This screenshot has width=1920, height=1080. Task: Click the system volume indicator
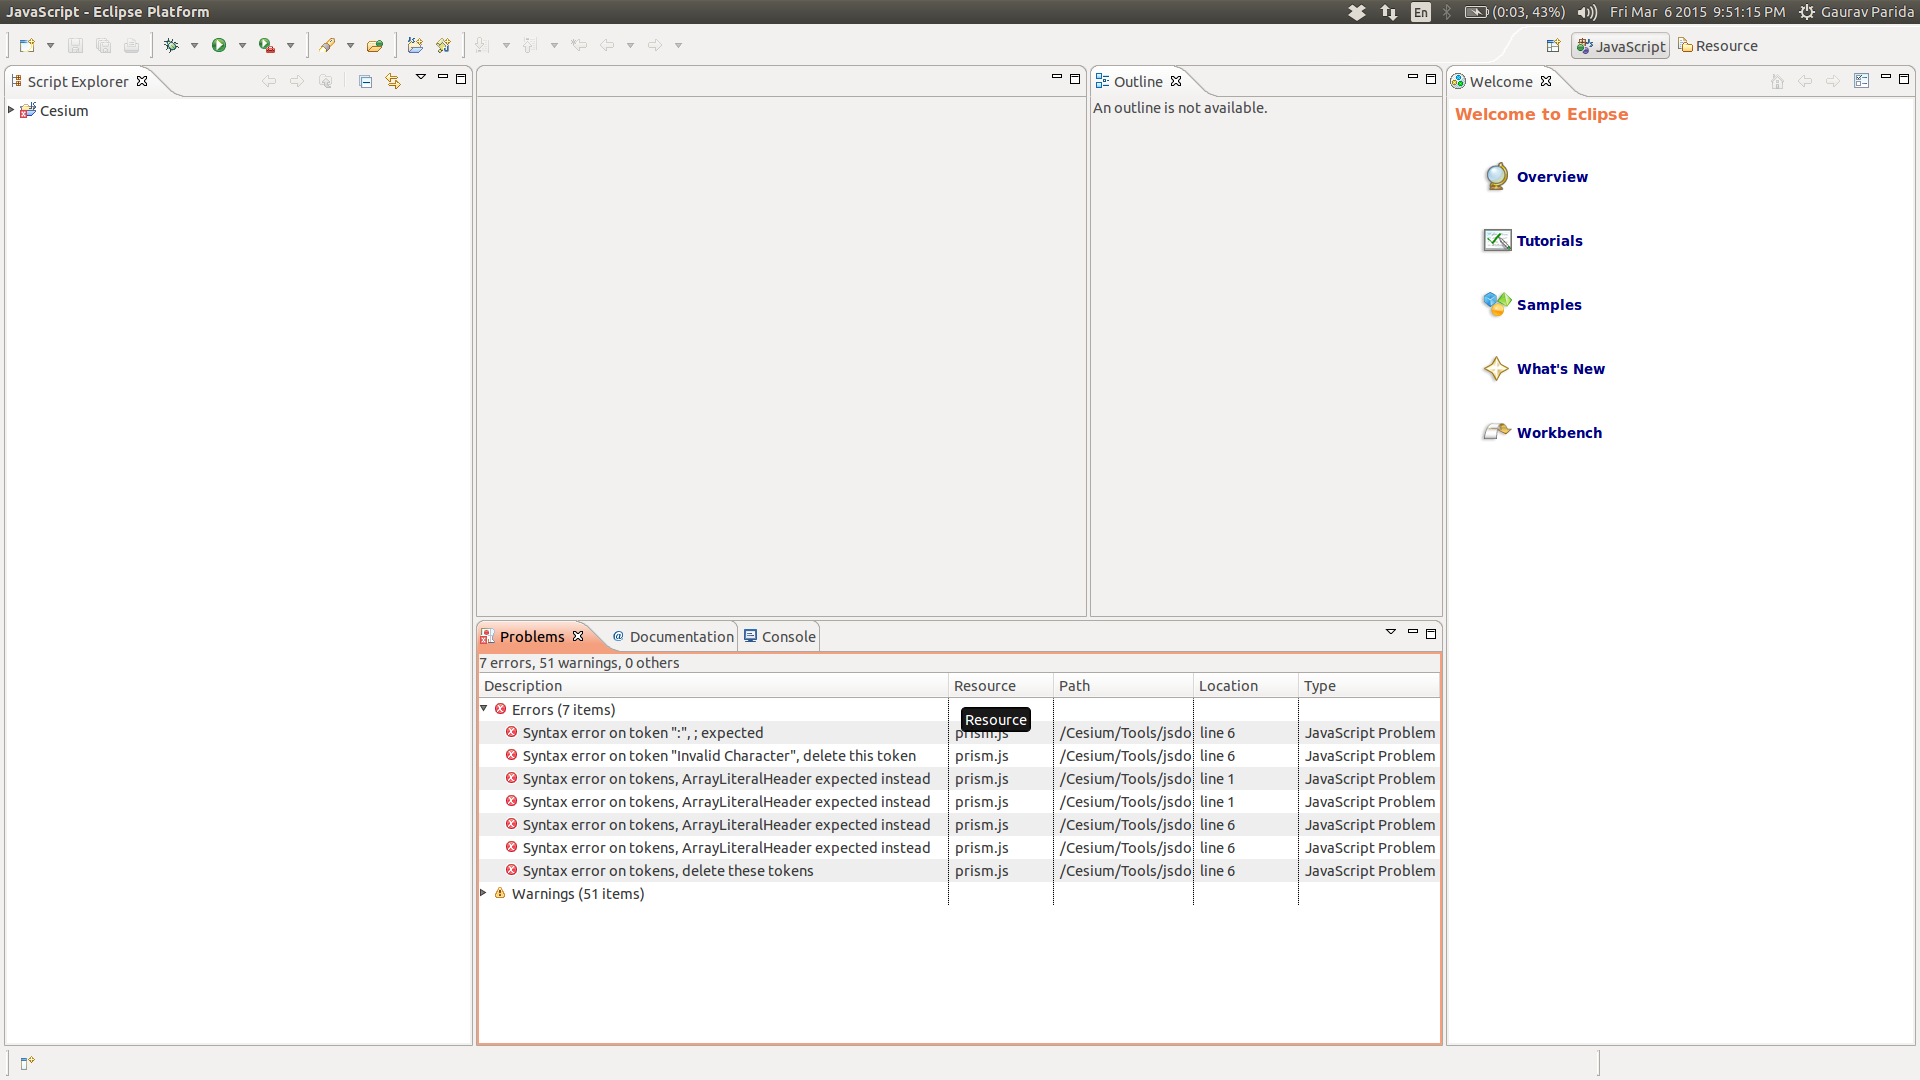[x=1586, y=12]
